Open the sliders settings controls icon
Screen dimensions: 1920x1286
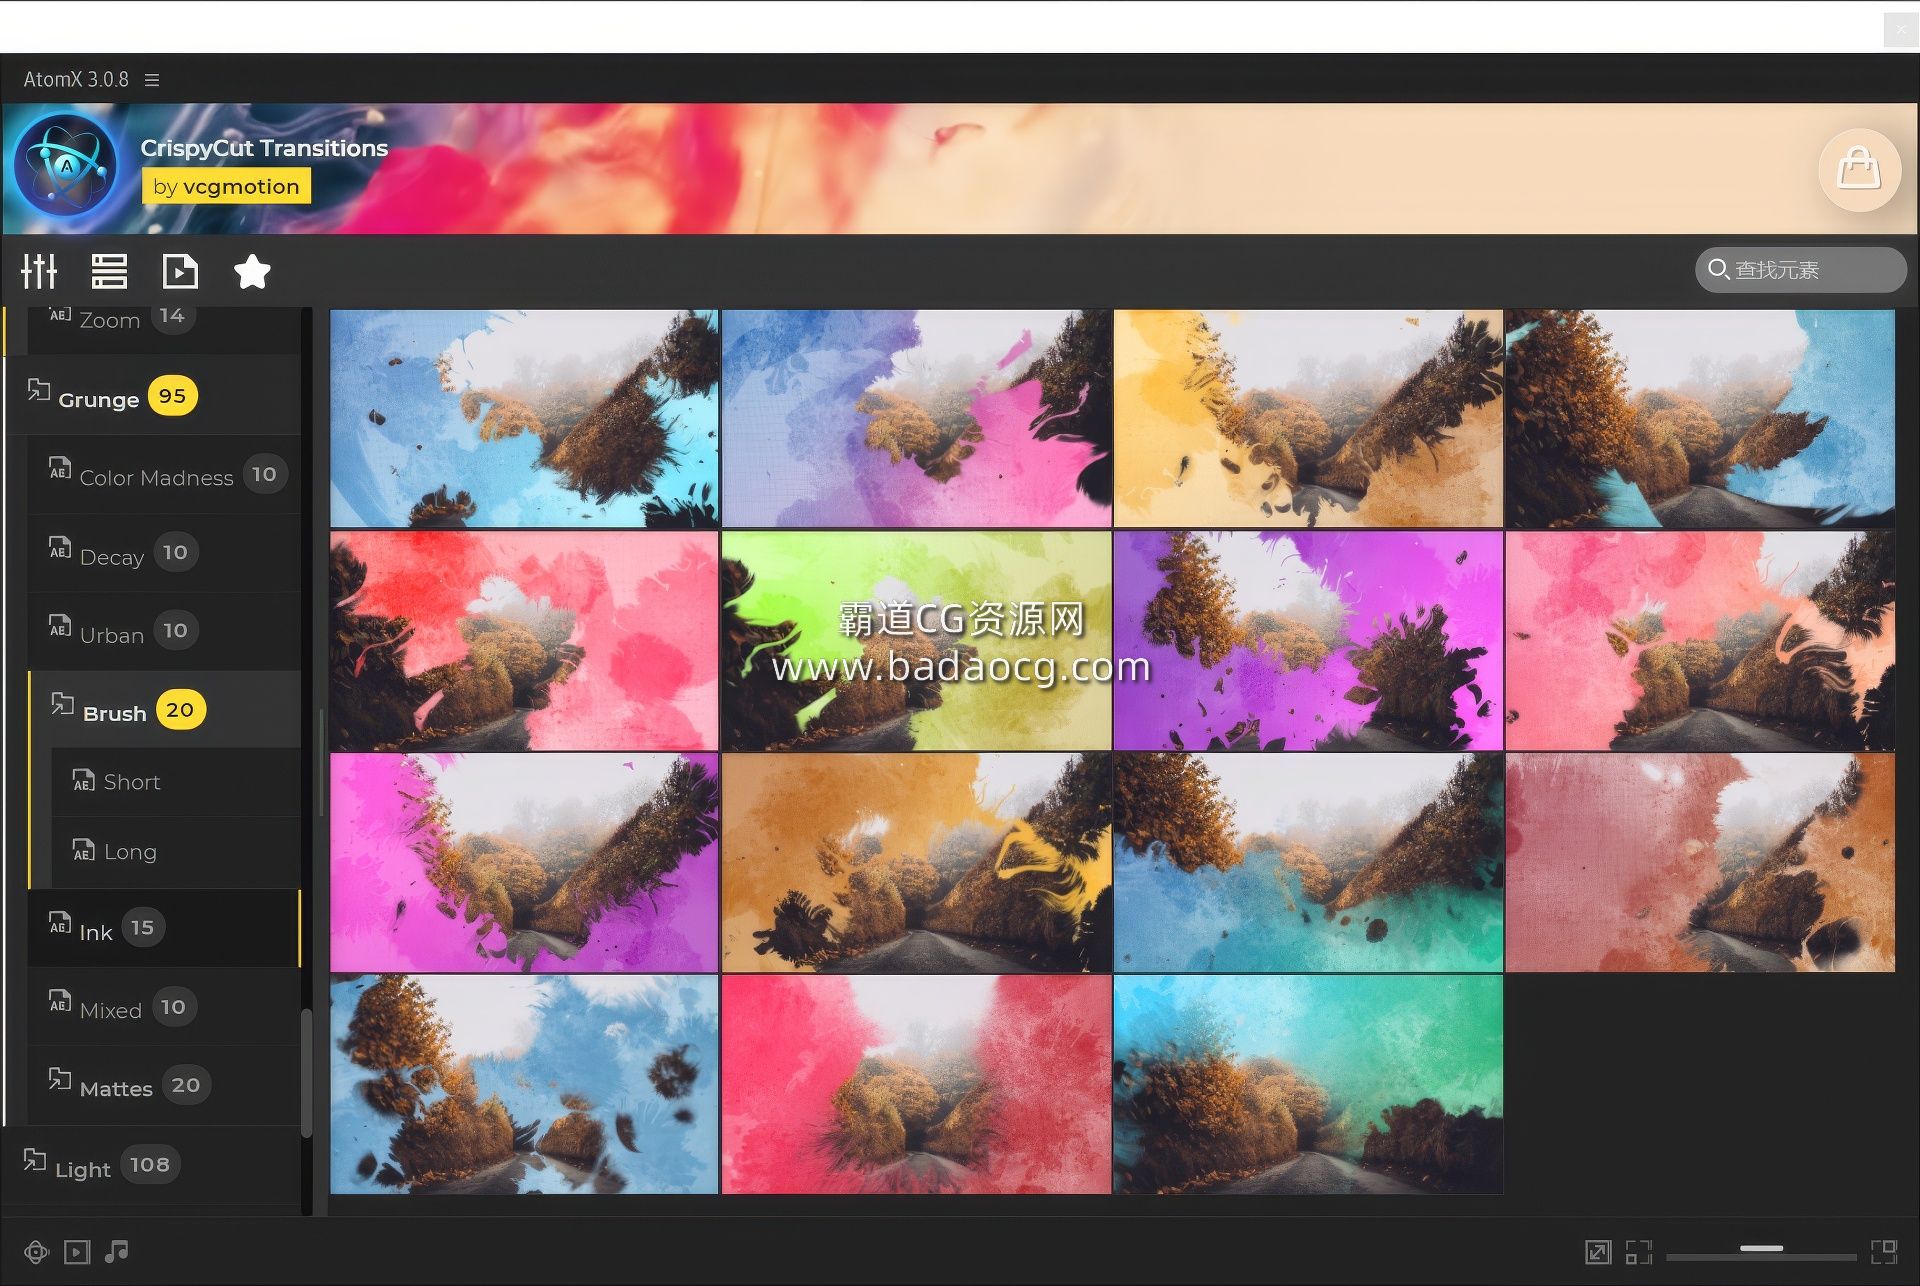(x=40, y=271)
